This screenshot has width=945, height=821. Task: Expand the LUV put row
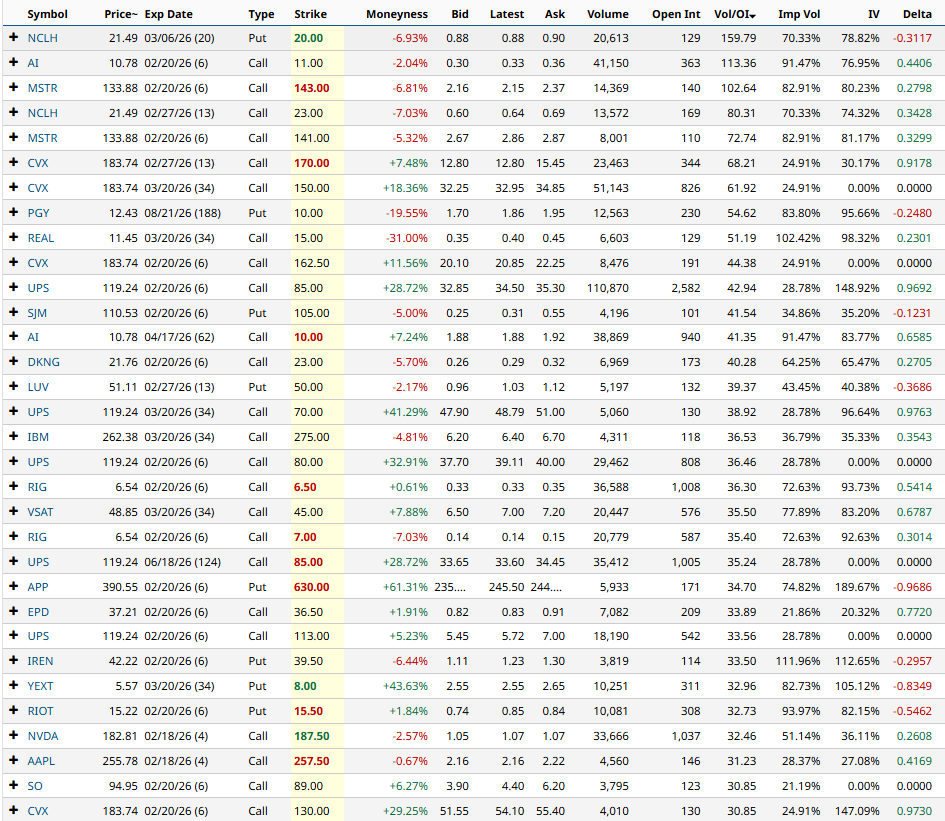click(x=13, y=386)
